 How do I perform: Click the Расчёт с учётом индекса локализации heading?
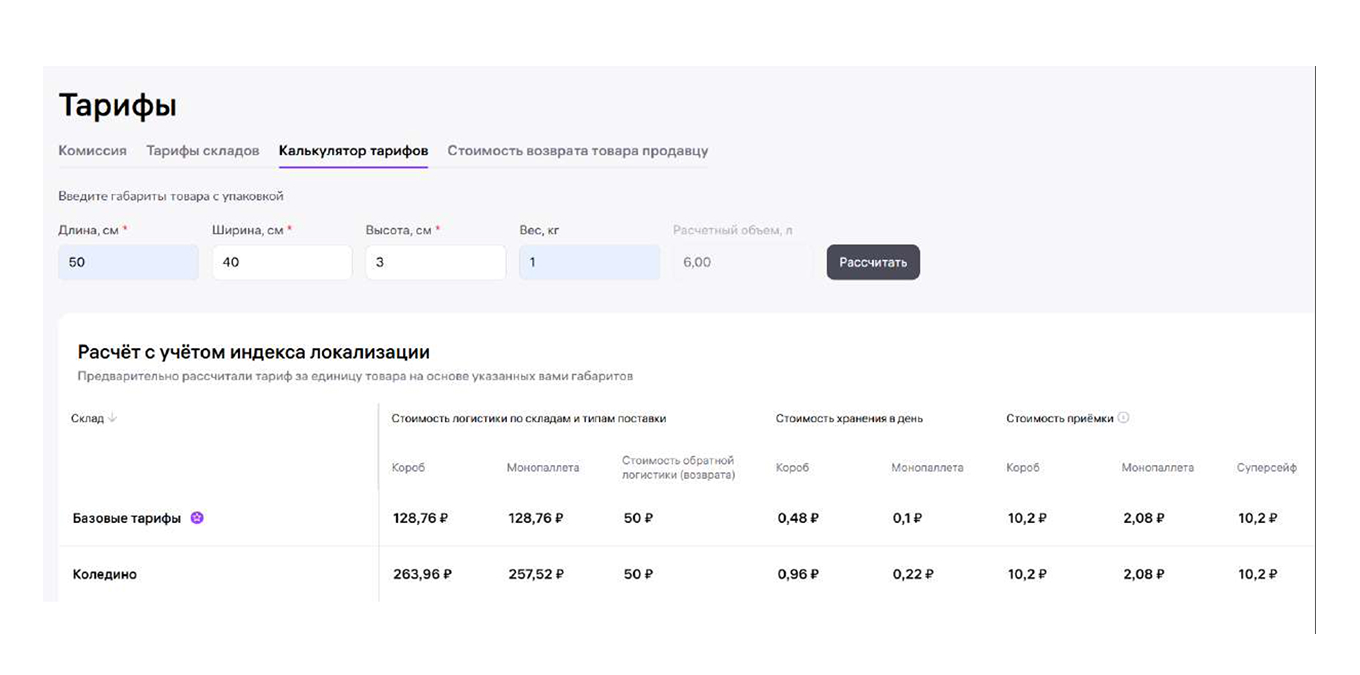pyautogui.click(x=254, y=352)
